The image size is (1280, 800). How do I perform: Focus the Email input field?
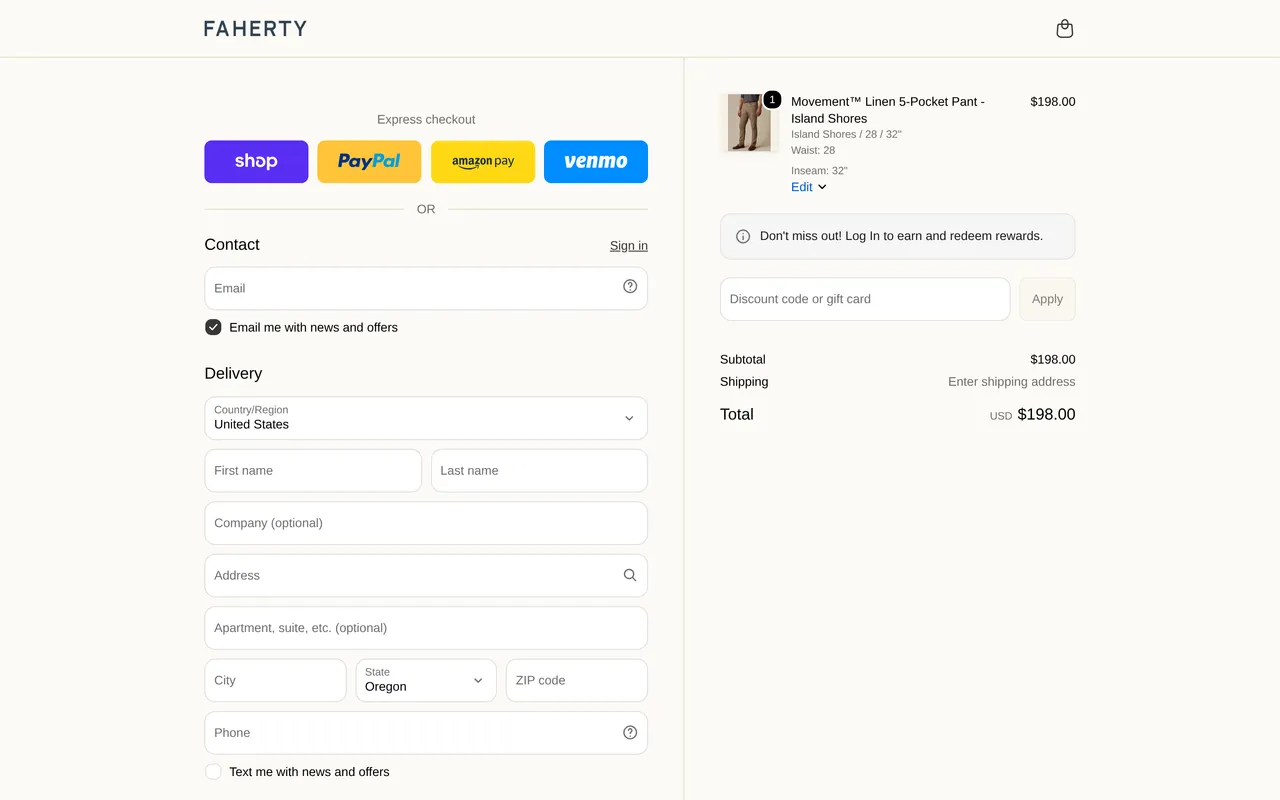[426, 288]
